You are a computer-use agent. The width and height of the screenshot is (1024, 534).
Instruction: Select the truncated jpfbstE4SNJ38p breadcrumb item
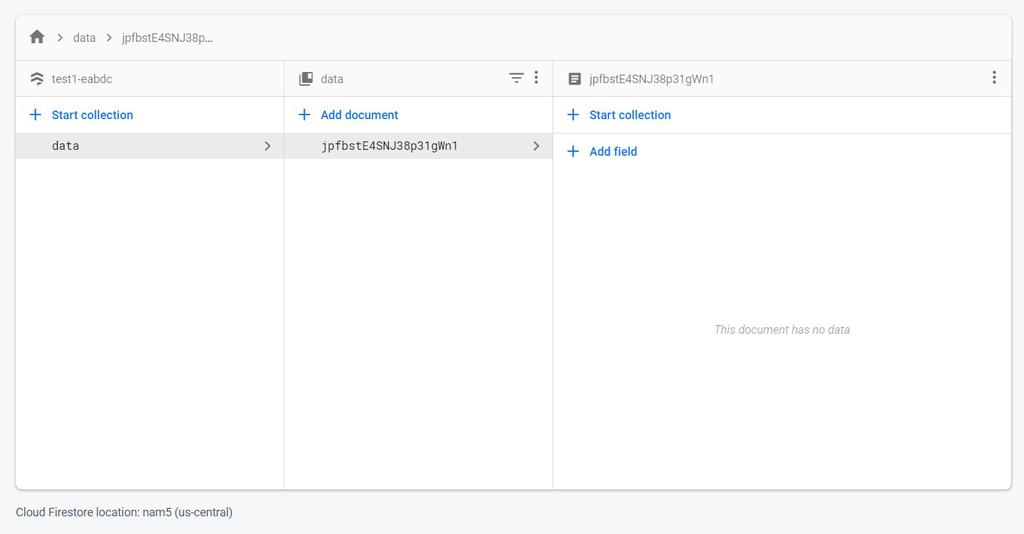[167, 38]
